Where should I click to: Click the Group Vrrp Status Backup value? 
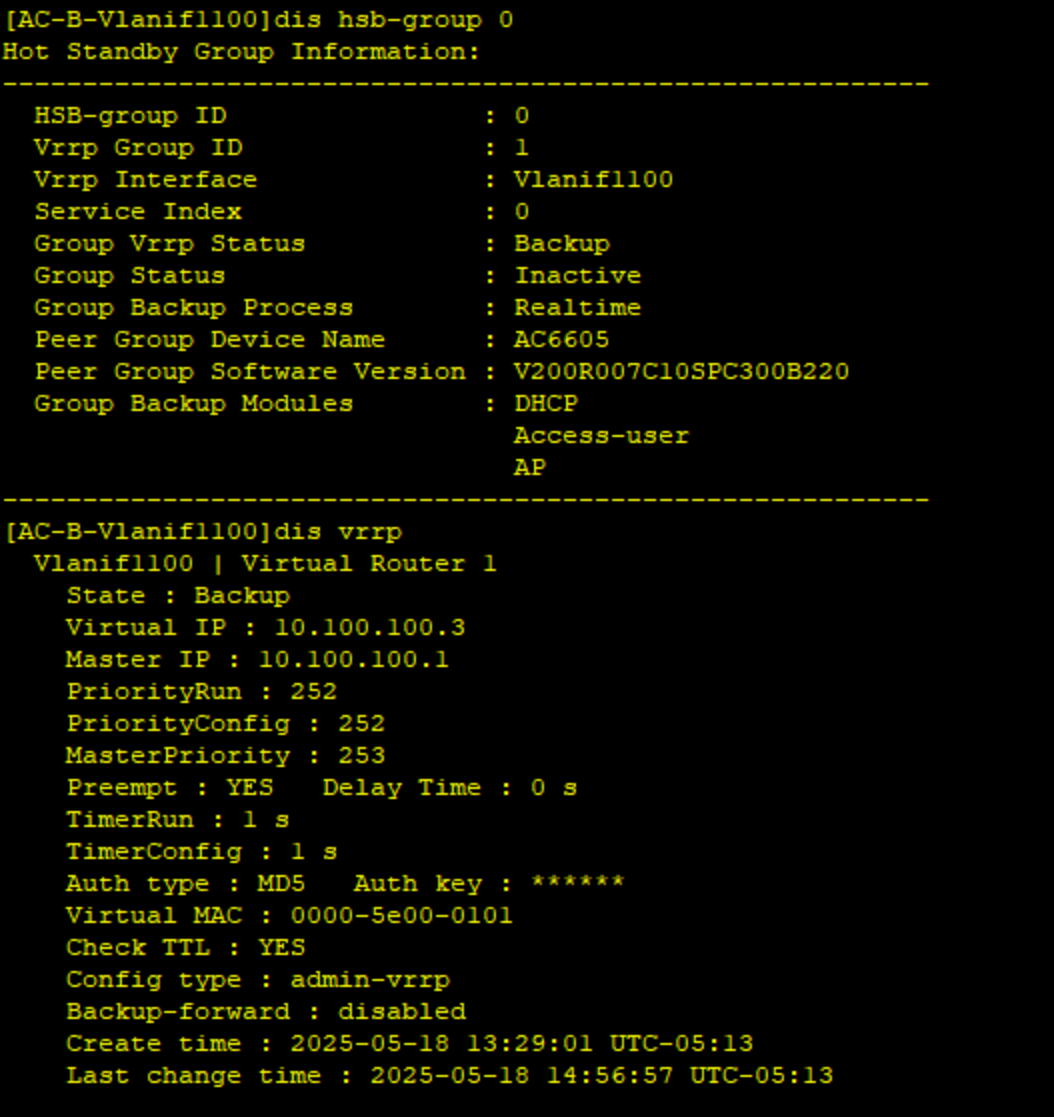click(x=562, y=244)
